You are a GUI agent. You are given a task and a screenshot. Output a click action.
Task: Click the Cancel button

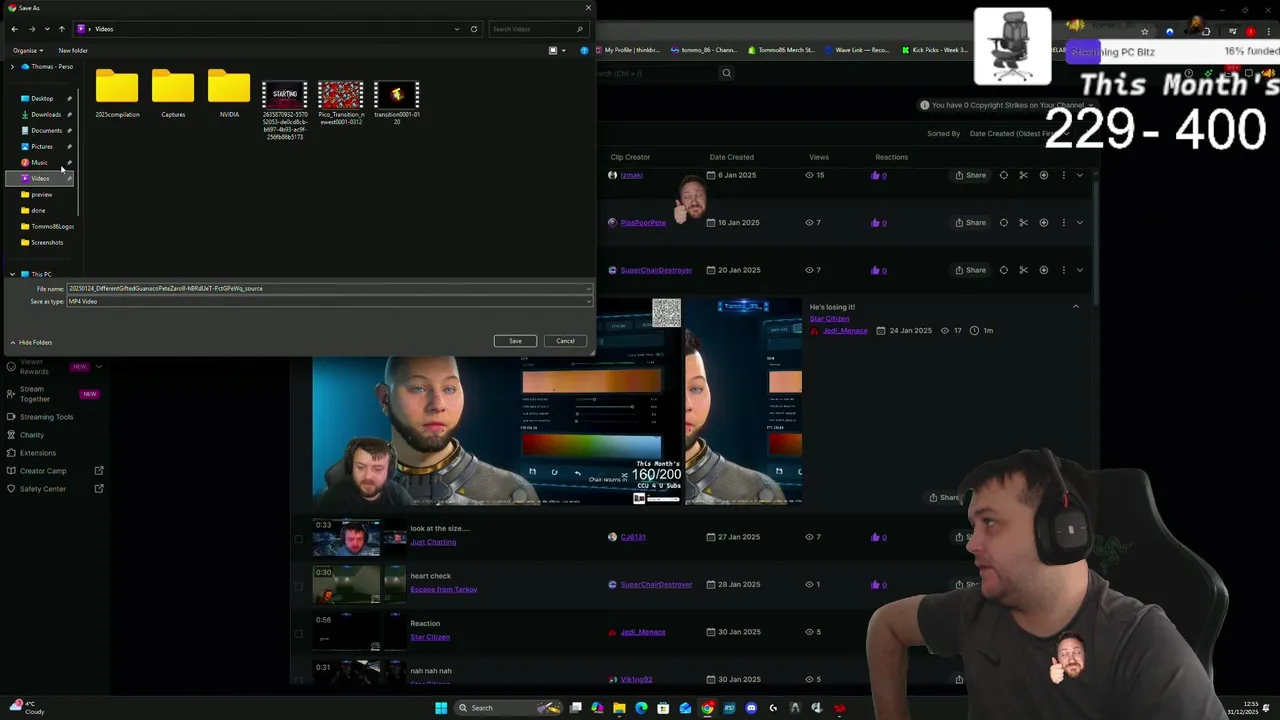(x=565, y=341)
